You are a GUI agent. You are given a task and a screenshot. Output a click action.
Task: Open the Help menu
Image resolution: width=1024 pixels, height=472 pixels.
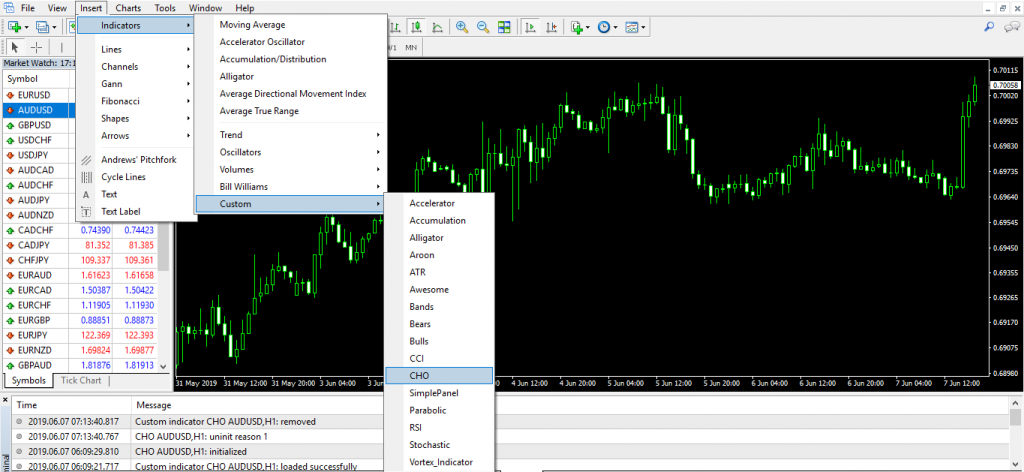tap(244, 8)
